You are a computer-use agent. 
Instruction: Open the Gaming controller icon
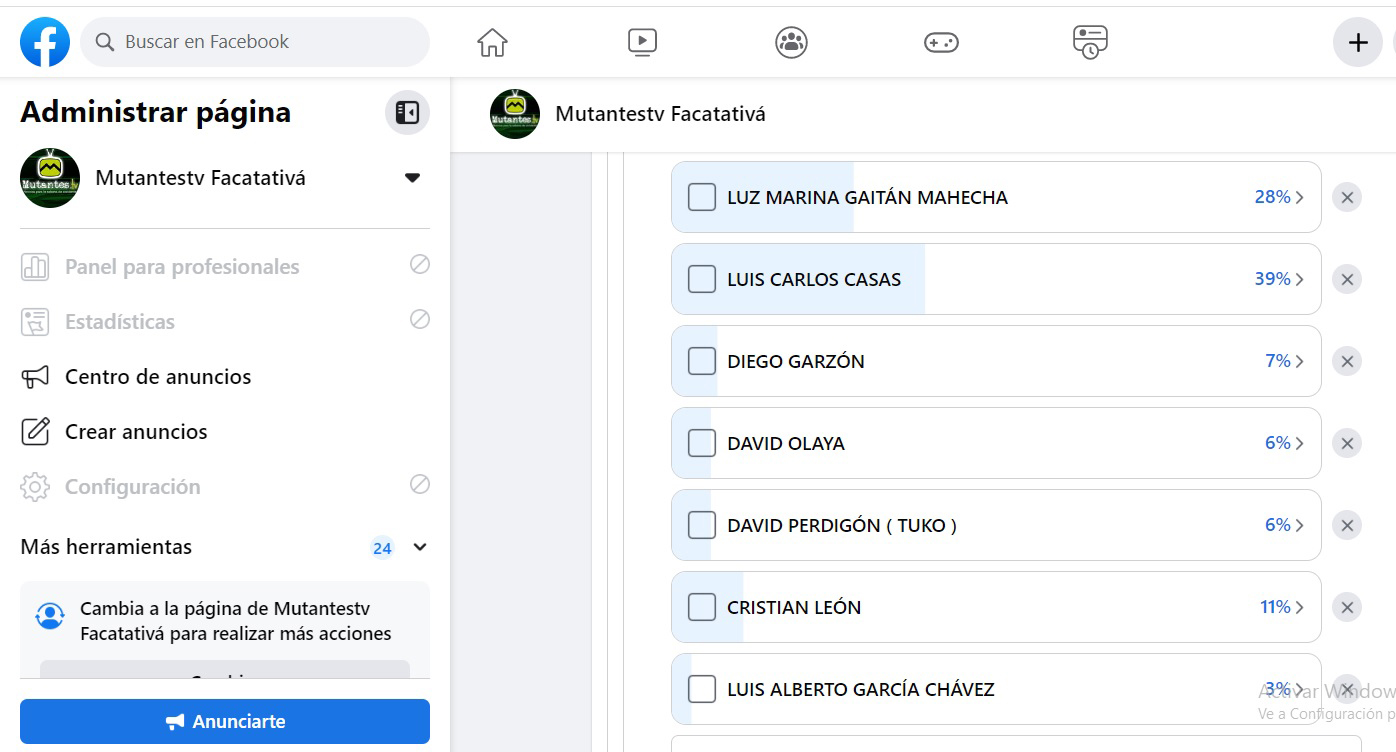coord(940,42)
